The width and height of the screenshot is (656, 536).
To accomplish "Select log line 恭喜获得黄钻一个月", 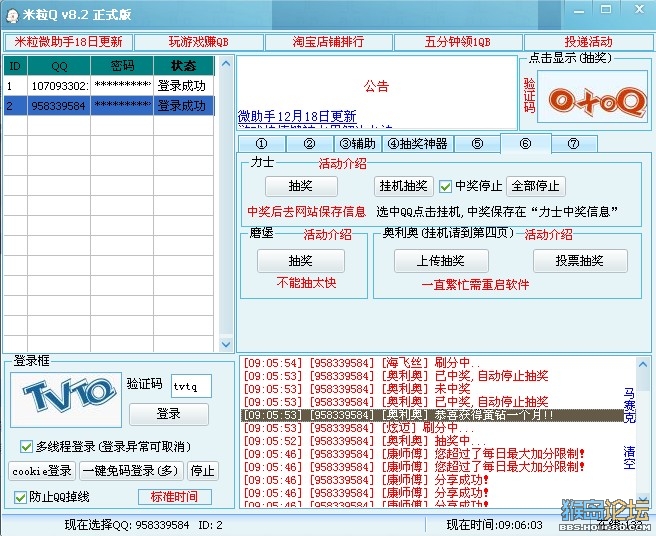I will 432,415.
